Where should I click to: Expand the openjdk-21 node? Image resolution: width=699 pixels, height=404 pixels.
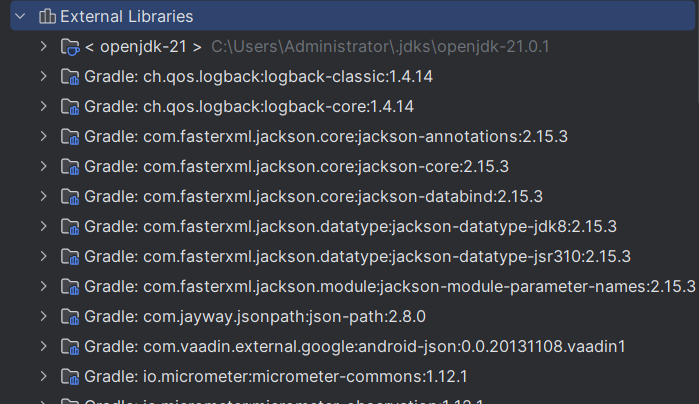click(43, 46)
